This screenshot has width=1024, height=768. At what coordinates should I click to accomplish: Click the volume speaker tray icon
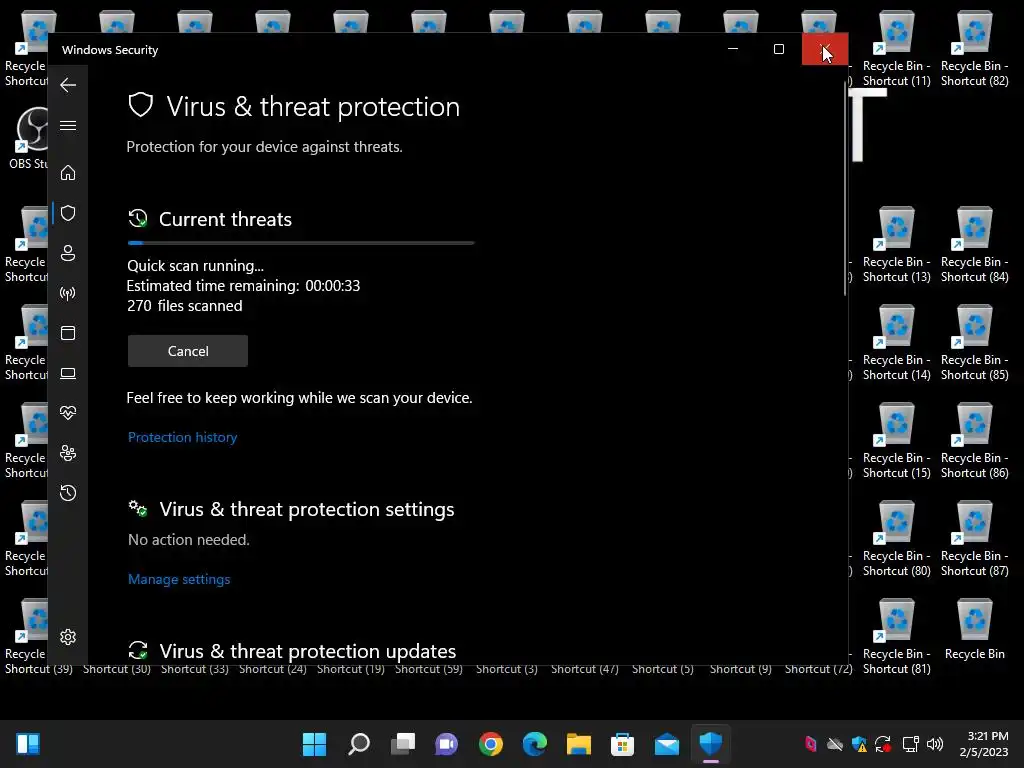tap(935, 744)
